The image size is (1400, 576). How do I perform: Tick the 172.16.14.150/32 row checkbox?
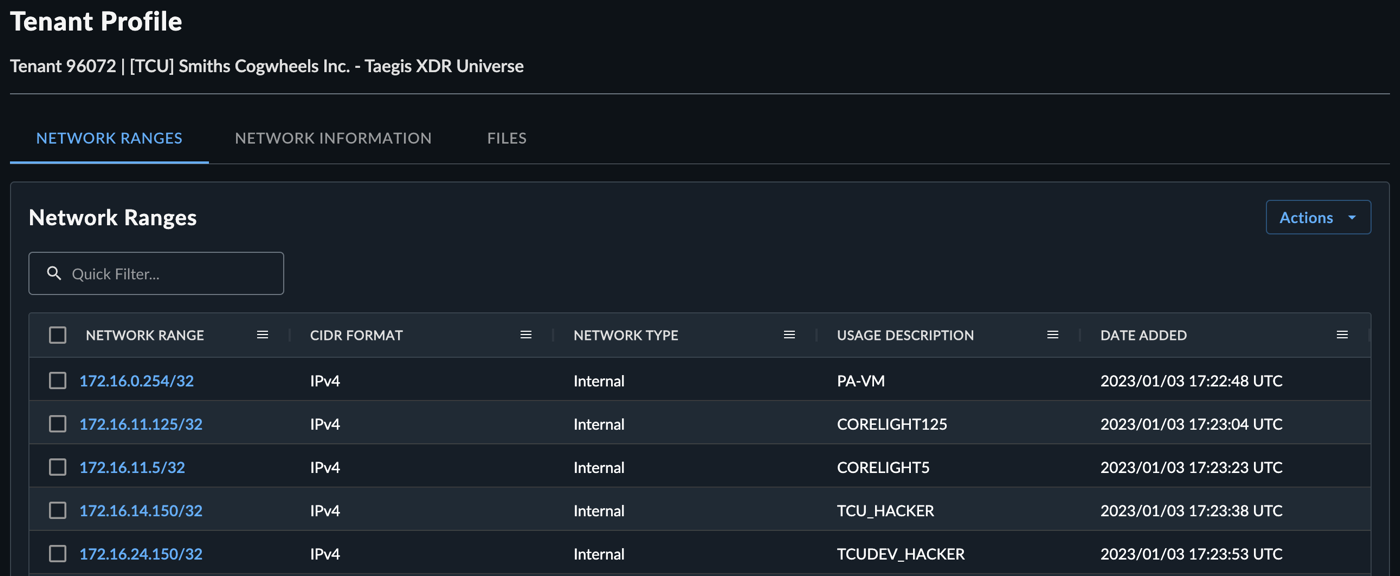(x=58, y=510)
